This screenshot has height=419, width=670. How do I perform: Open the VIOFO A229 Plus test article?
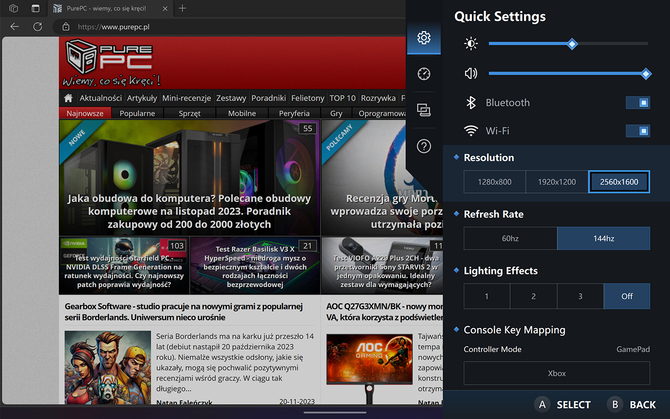382,266
